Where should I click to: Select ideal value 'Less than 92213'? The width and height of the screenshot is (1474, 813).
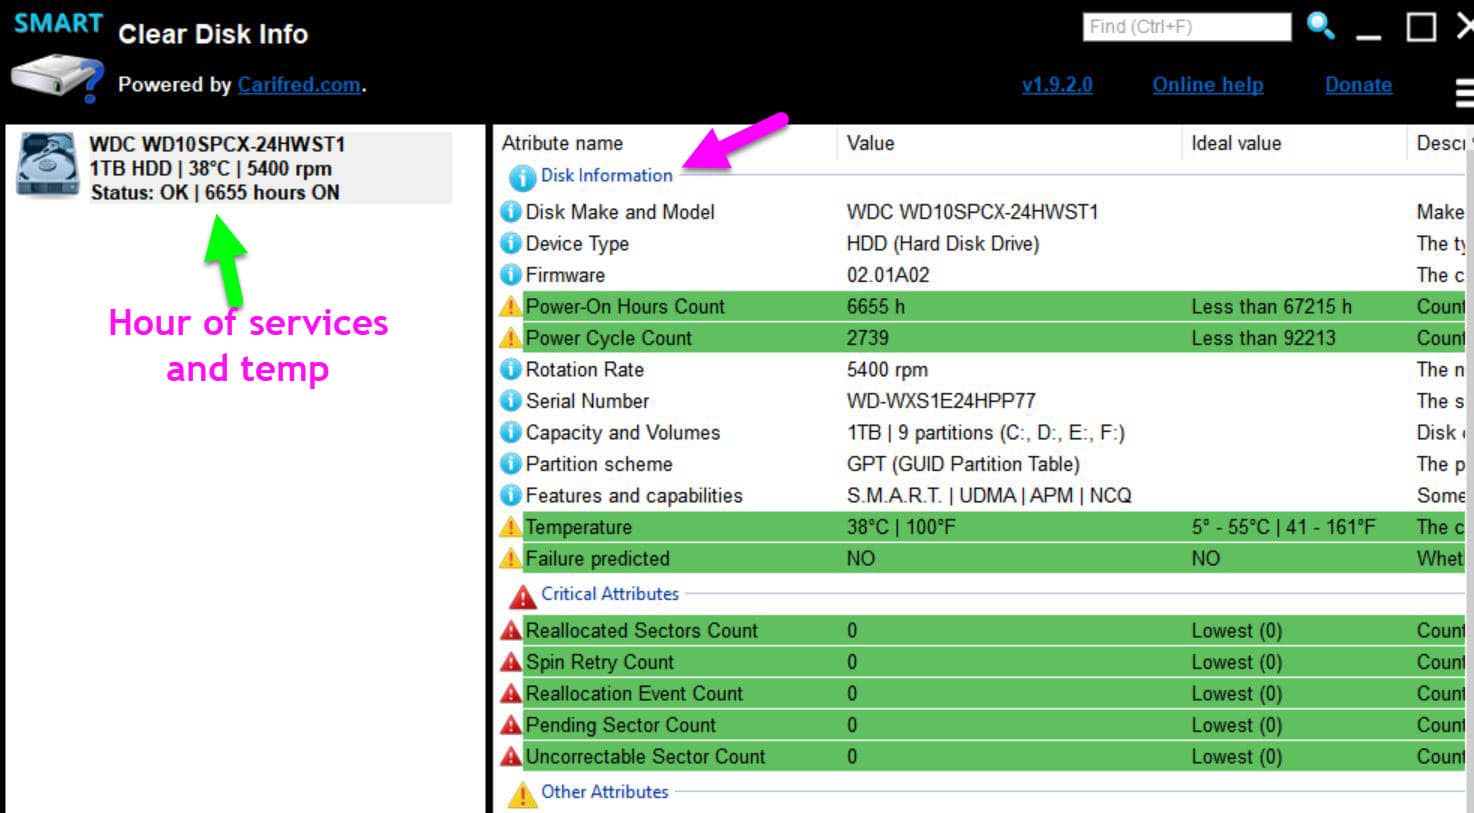(x=1263, y=338)
